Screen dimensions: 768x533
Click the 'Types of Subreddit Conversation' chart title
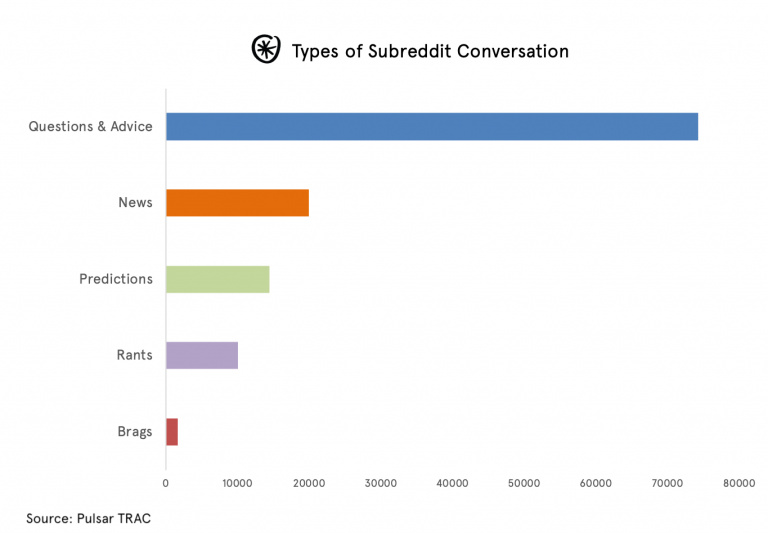click(430, 51)
